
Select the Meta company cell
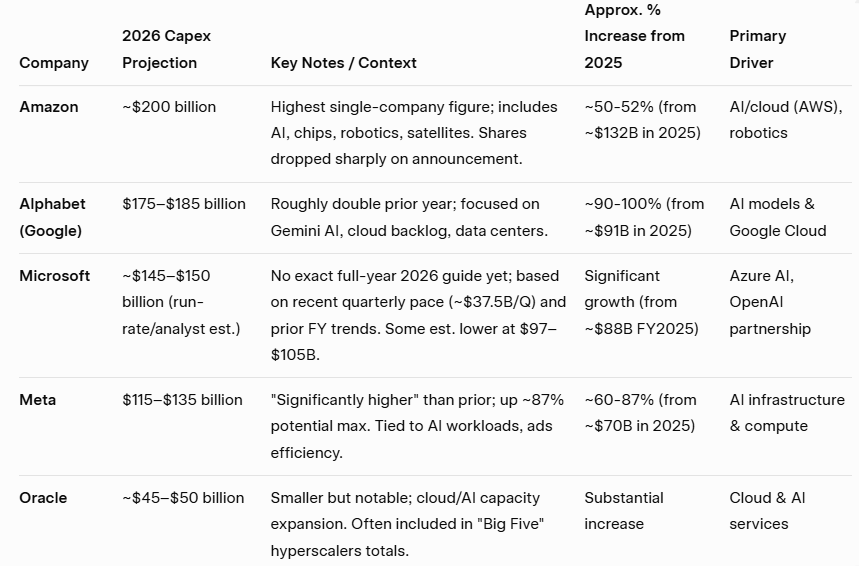tap(38, 400)
